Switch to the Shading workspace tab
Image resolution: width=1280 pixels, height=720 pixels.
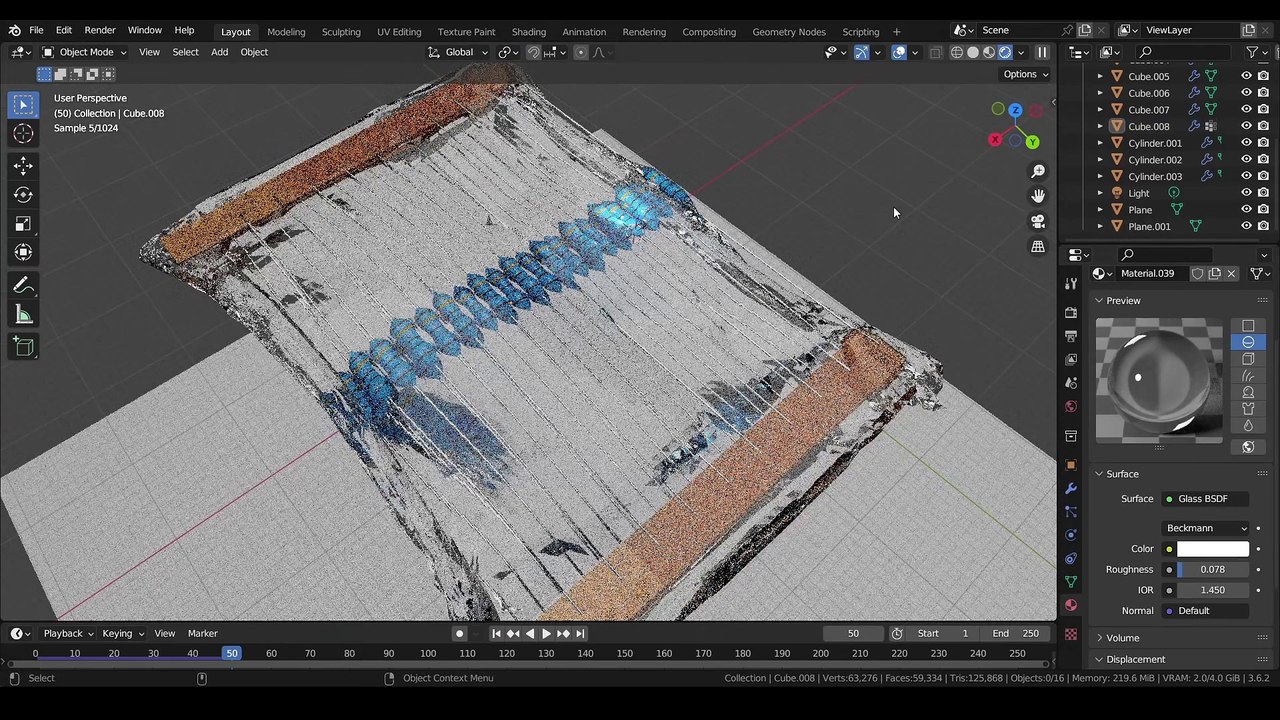[x=528, y=32]
